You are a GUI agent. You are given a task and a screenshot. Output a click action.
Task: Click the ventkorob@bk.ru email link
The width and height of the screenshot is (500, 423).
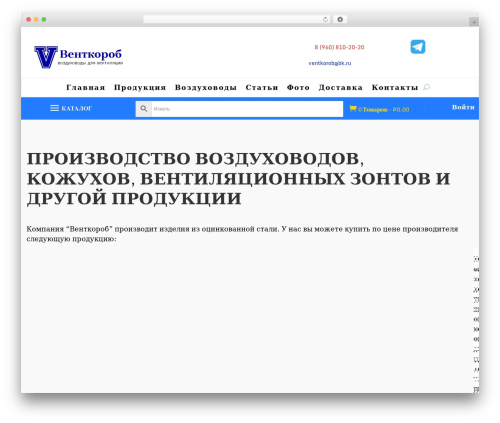coord(330,63)
